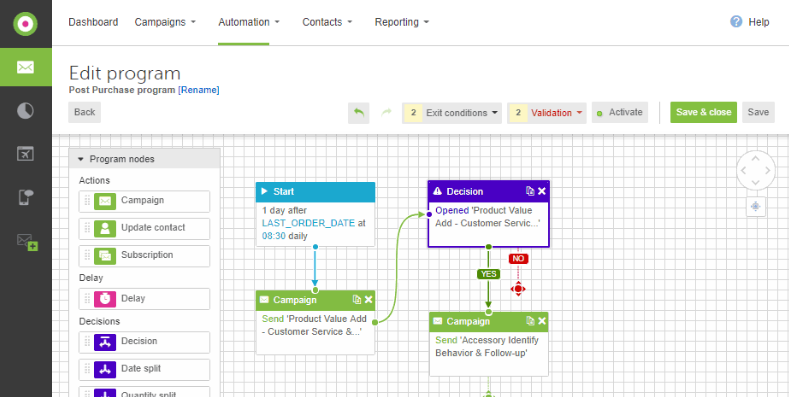Redo the last undone change

[386, 113]
